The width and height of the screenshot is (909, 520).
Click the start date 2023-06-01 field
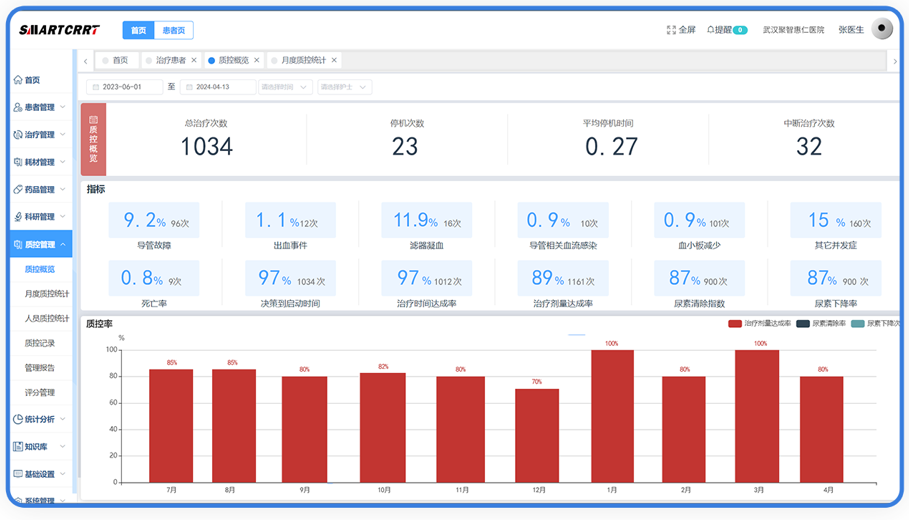[124, 87]
